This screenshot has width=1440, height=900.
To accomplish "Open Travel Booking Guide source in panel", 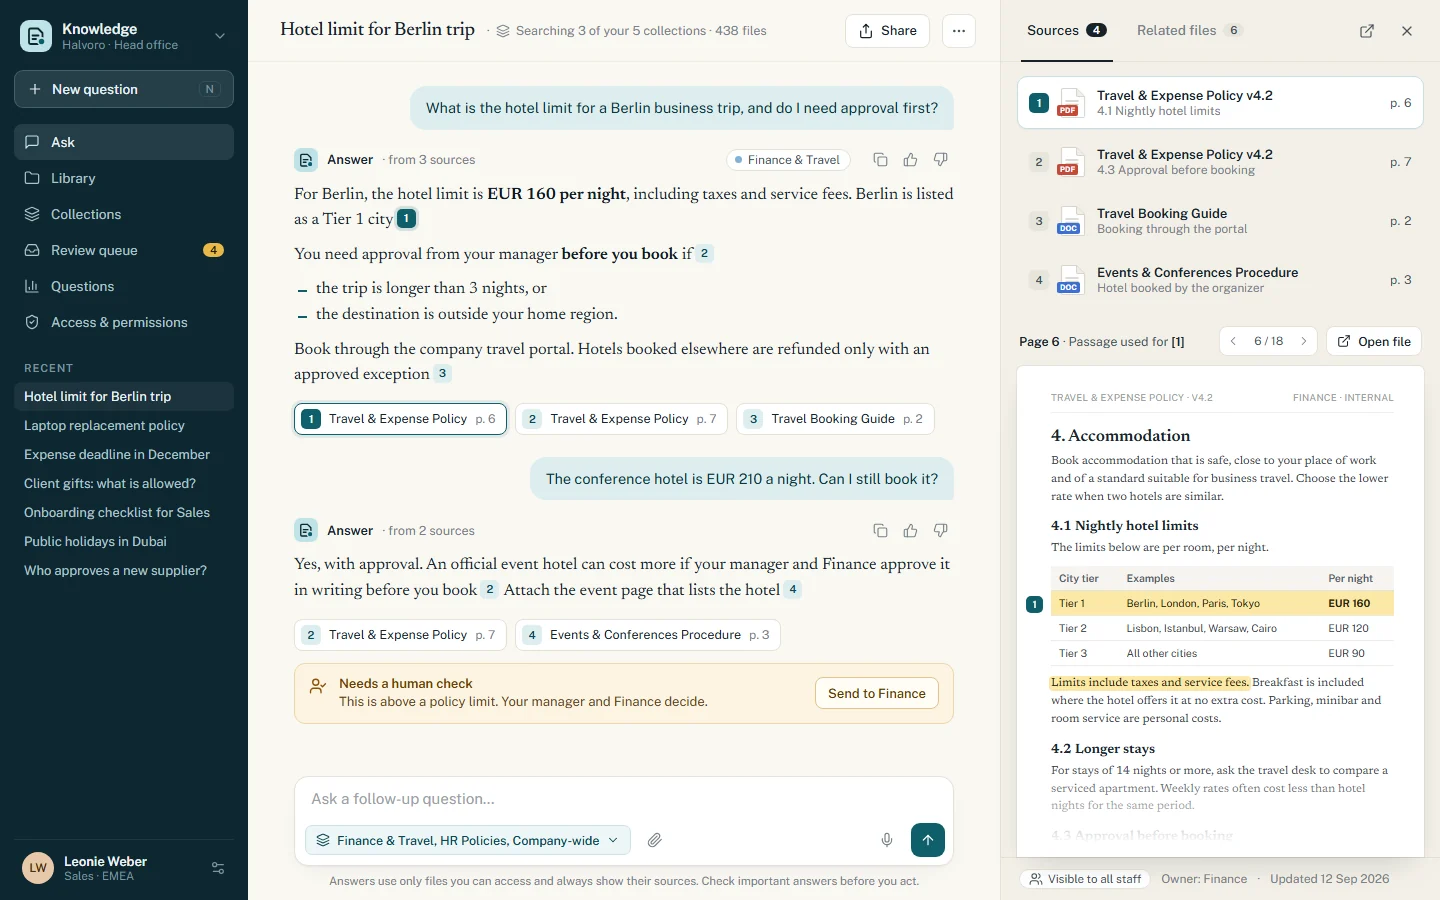I will pos(1220,221).
